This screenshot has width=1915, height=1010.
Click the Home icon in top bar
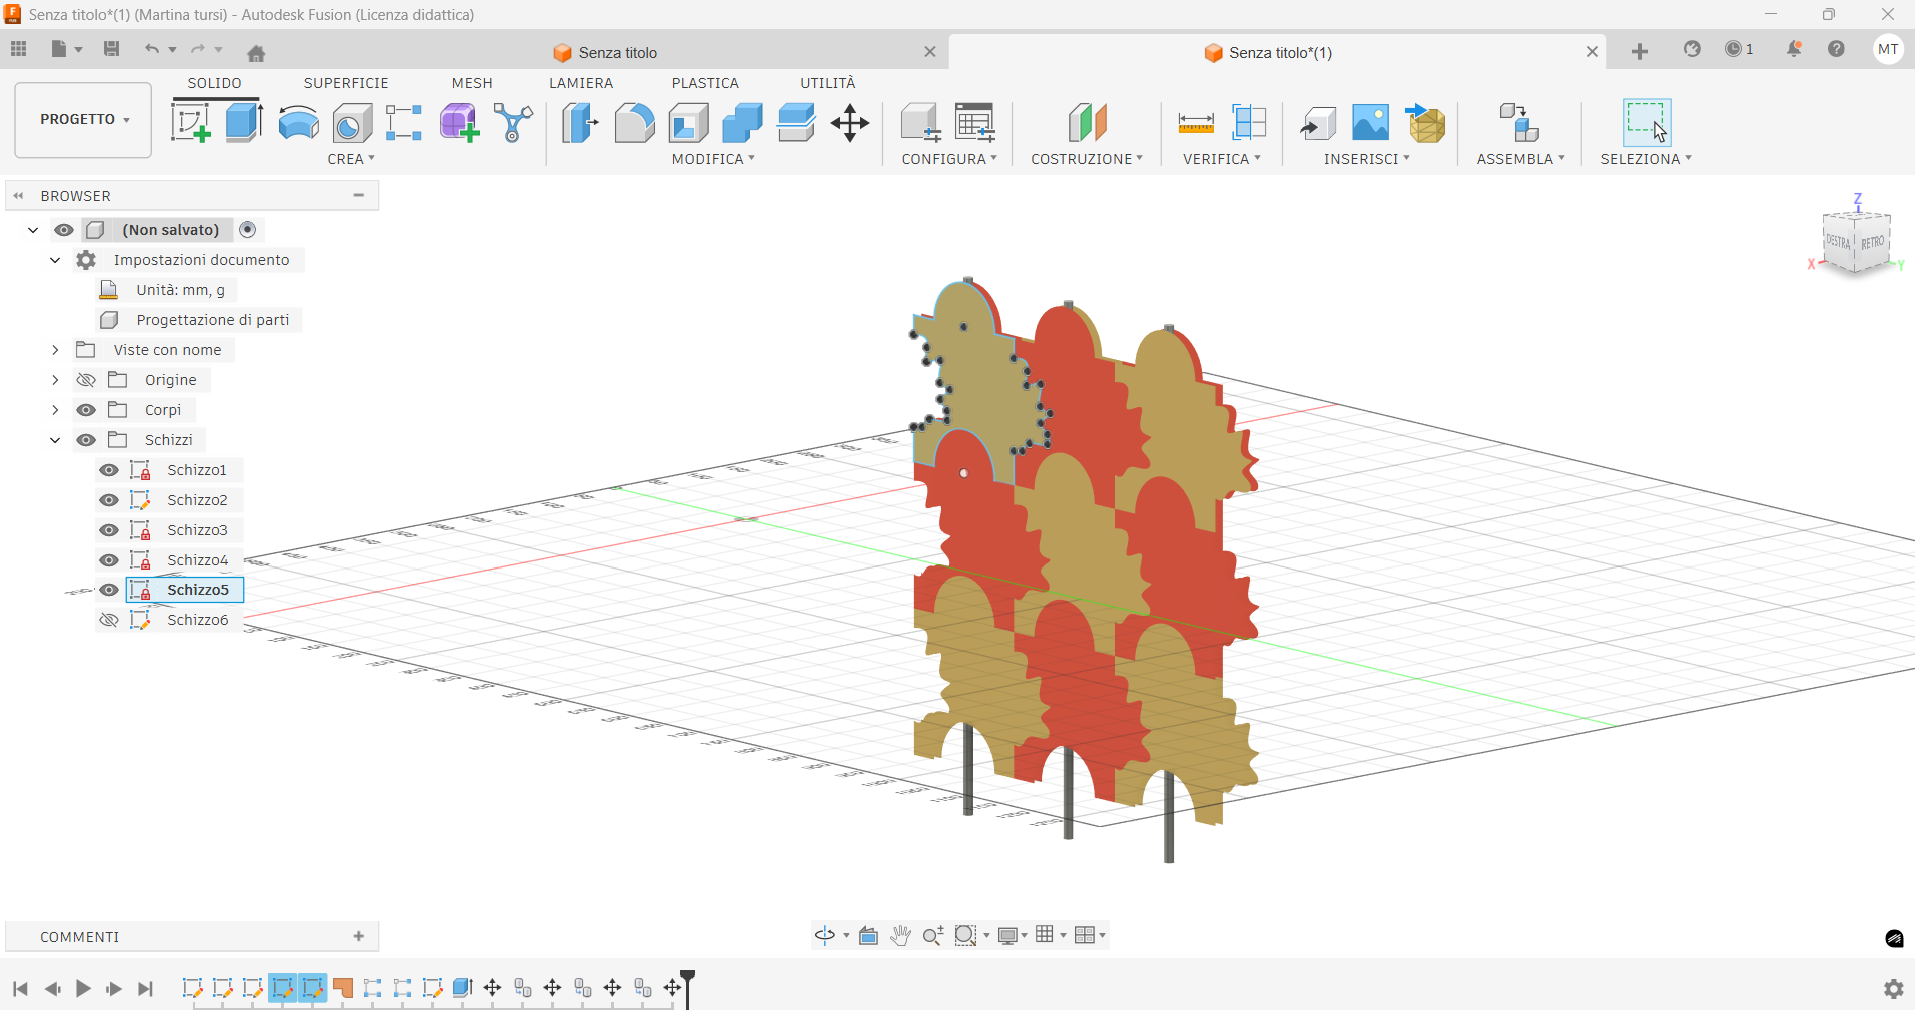point(256,53)
